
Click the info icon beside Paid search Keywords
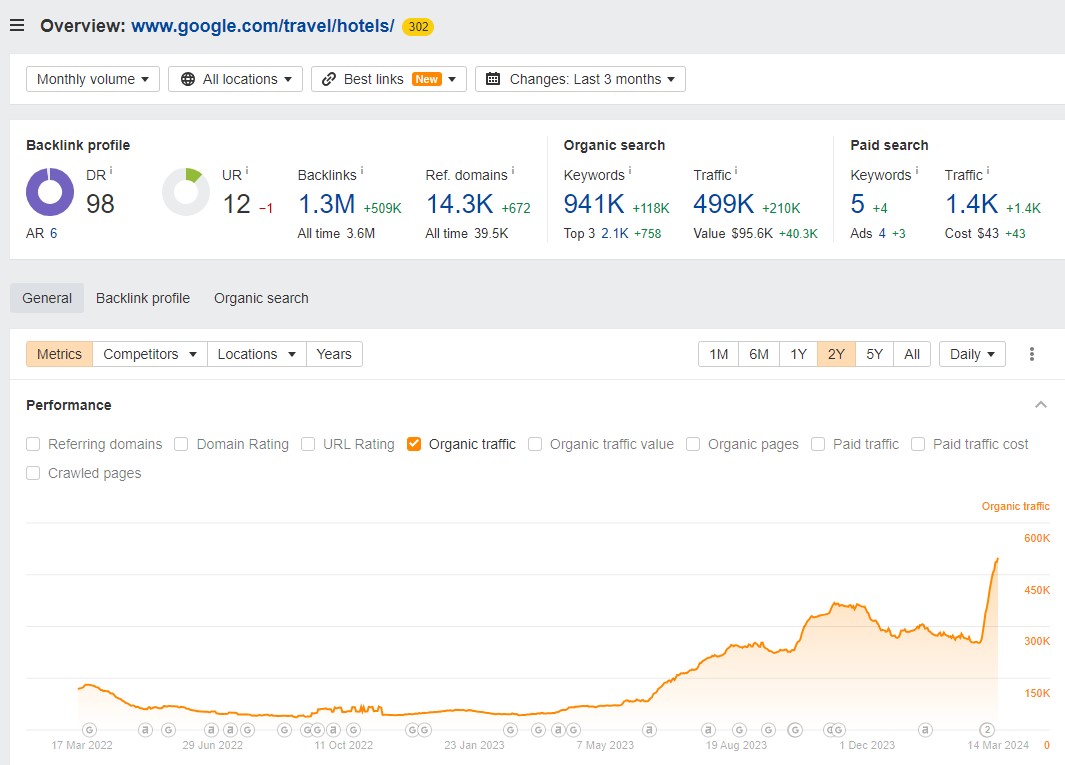(916, 171)
